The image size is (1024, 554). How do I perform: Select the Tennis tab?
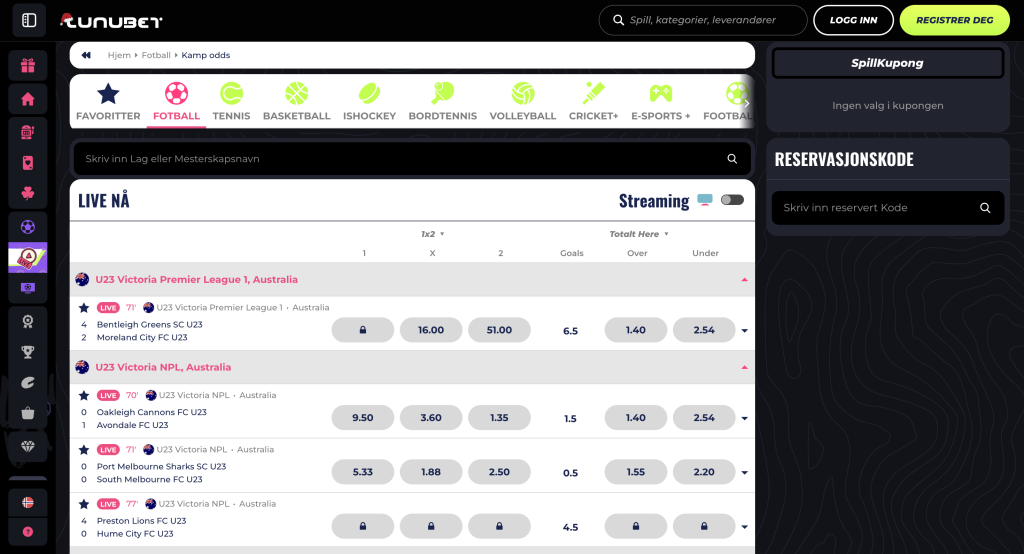coord(231,102)
